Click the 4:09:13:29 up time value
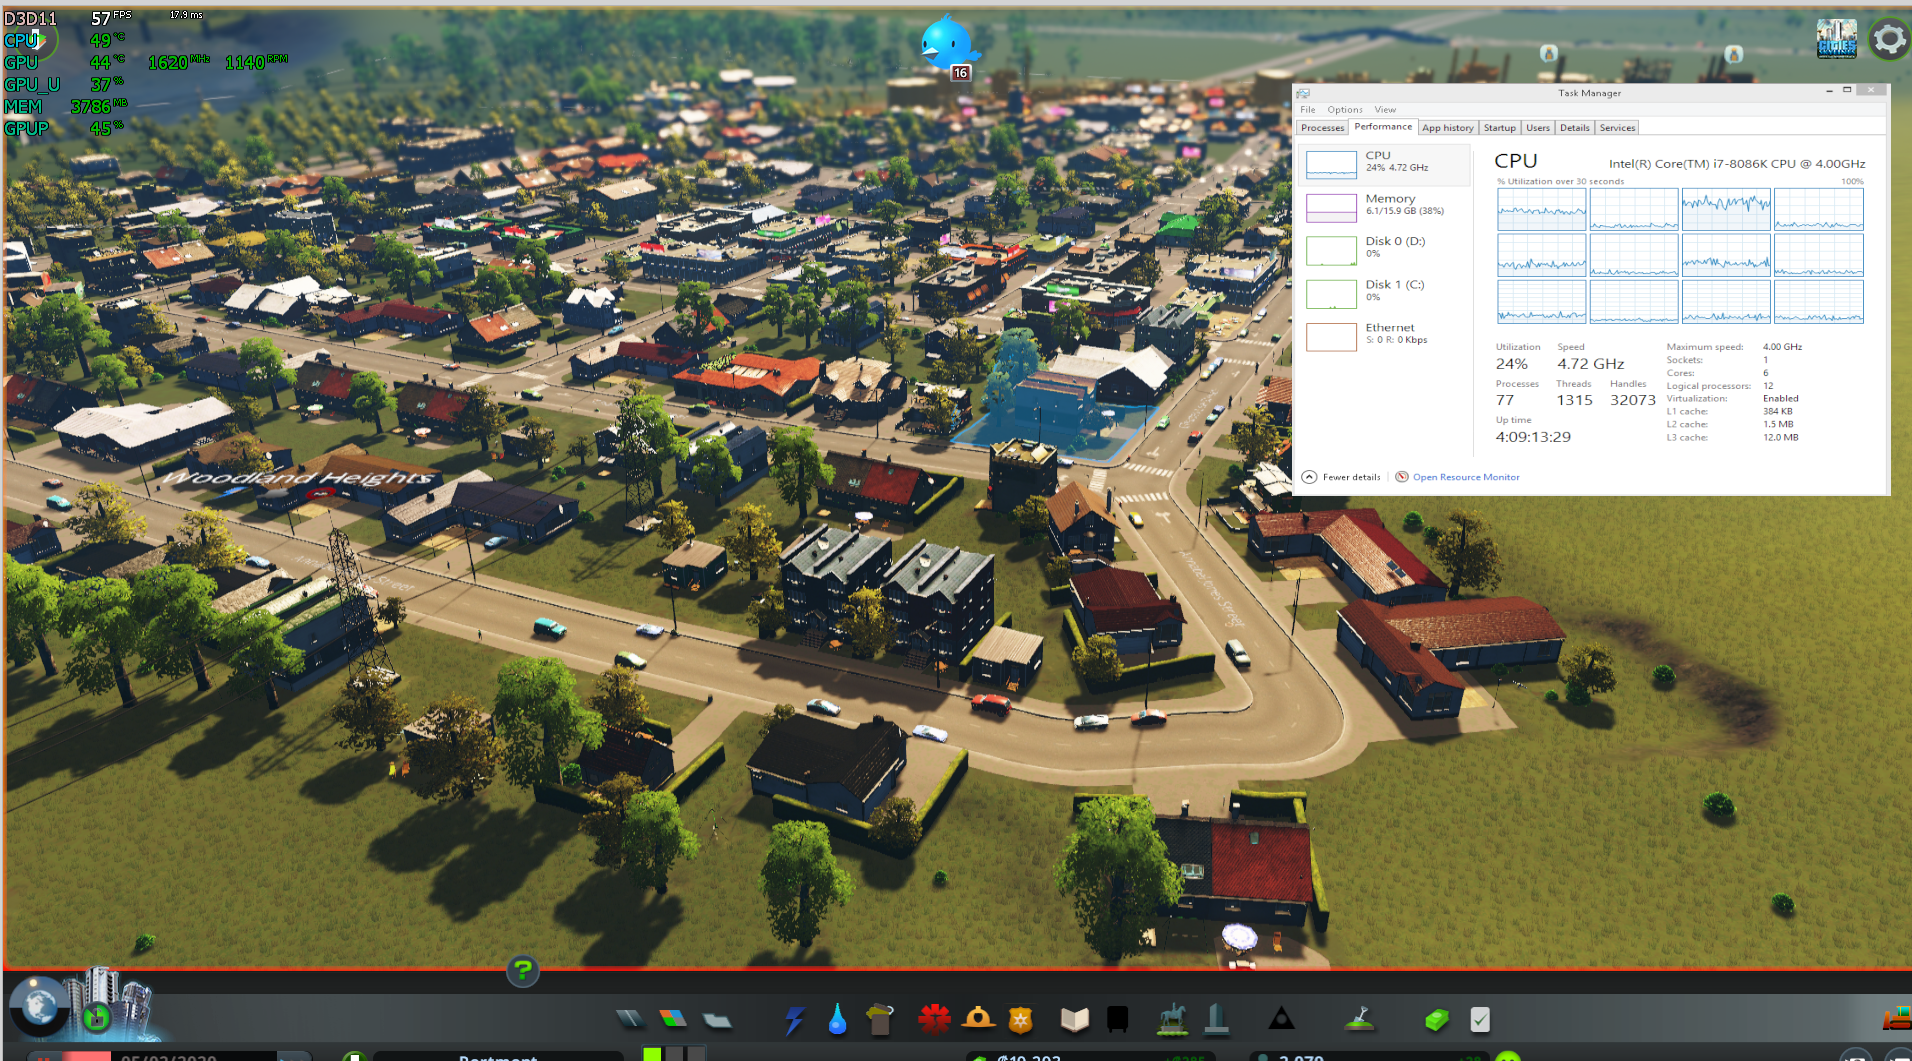1912x1061 pixels. [x=1533, y=437]
